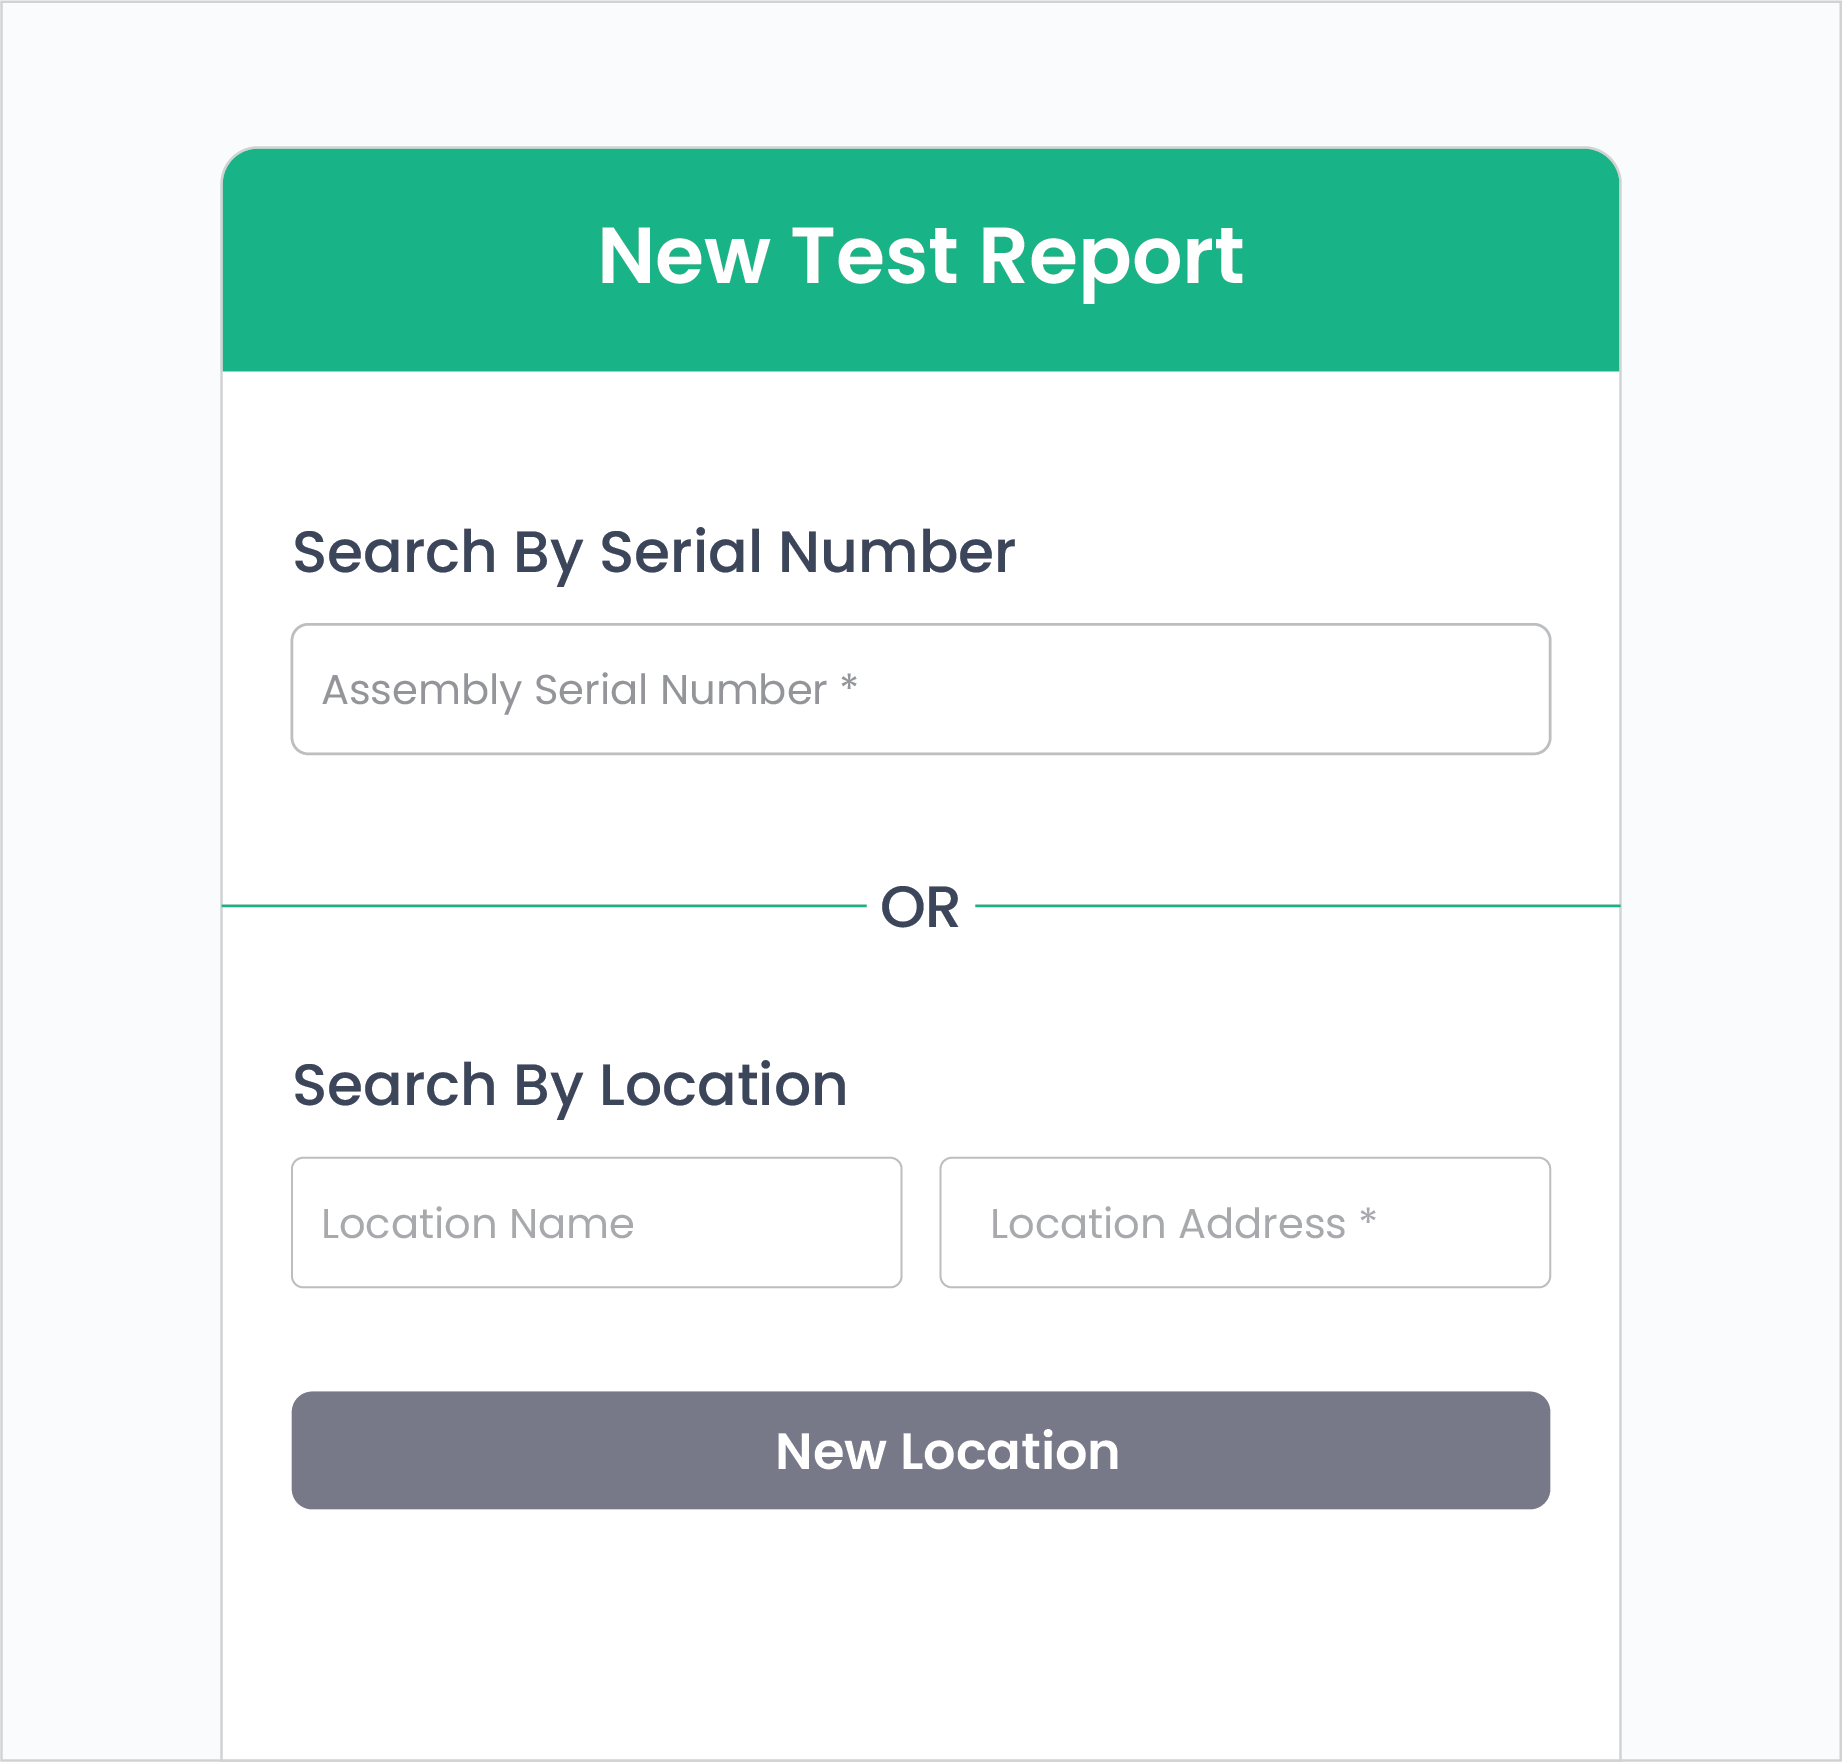Viewport: 1843px width, 1762px height.
Task: Click the New Test Report header title
Action: coord(920,256)
